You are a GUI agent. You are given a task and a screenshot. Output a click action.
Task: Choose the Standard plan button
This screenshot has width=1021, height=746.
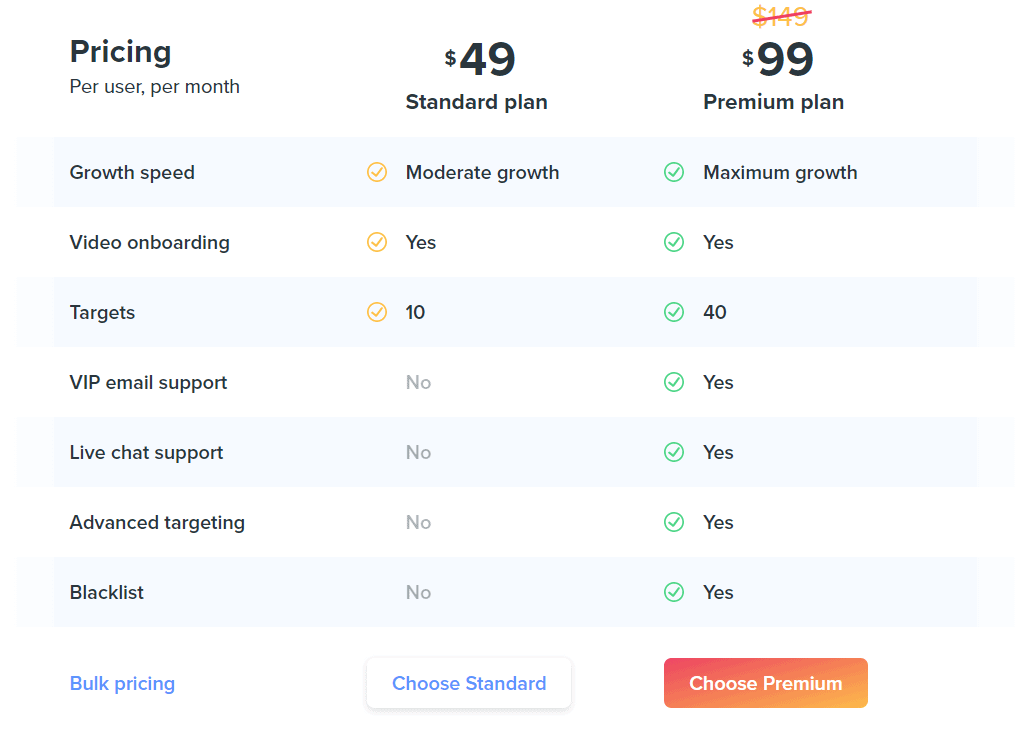tap(469, 683)
